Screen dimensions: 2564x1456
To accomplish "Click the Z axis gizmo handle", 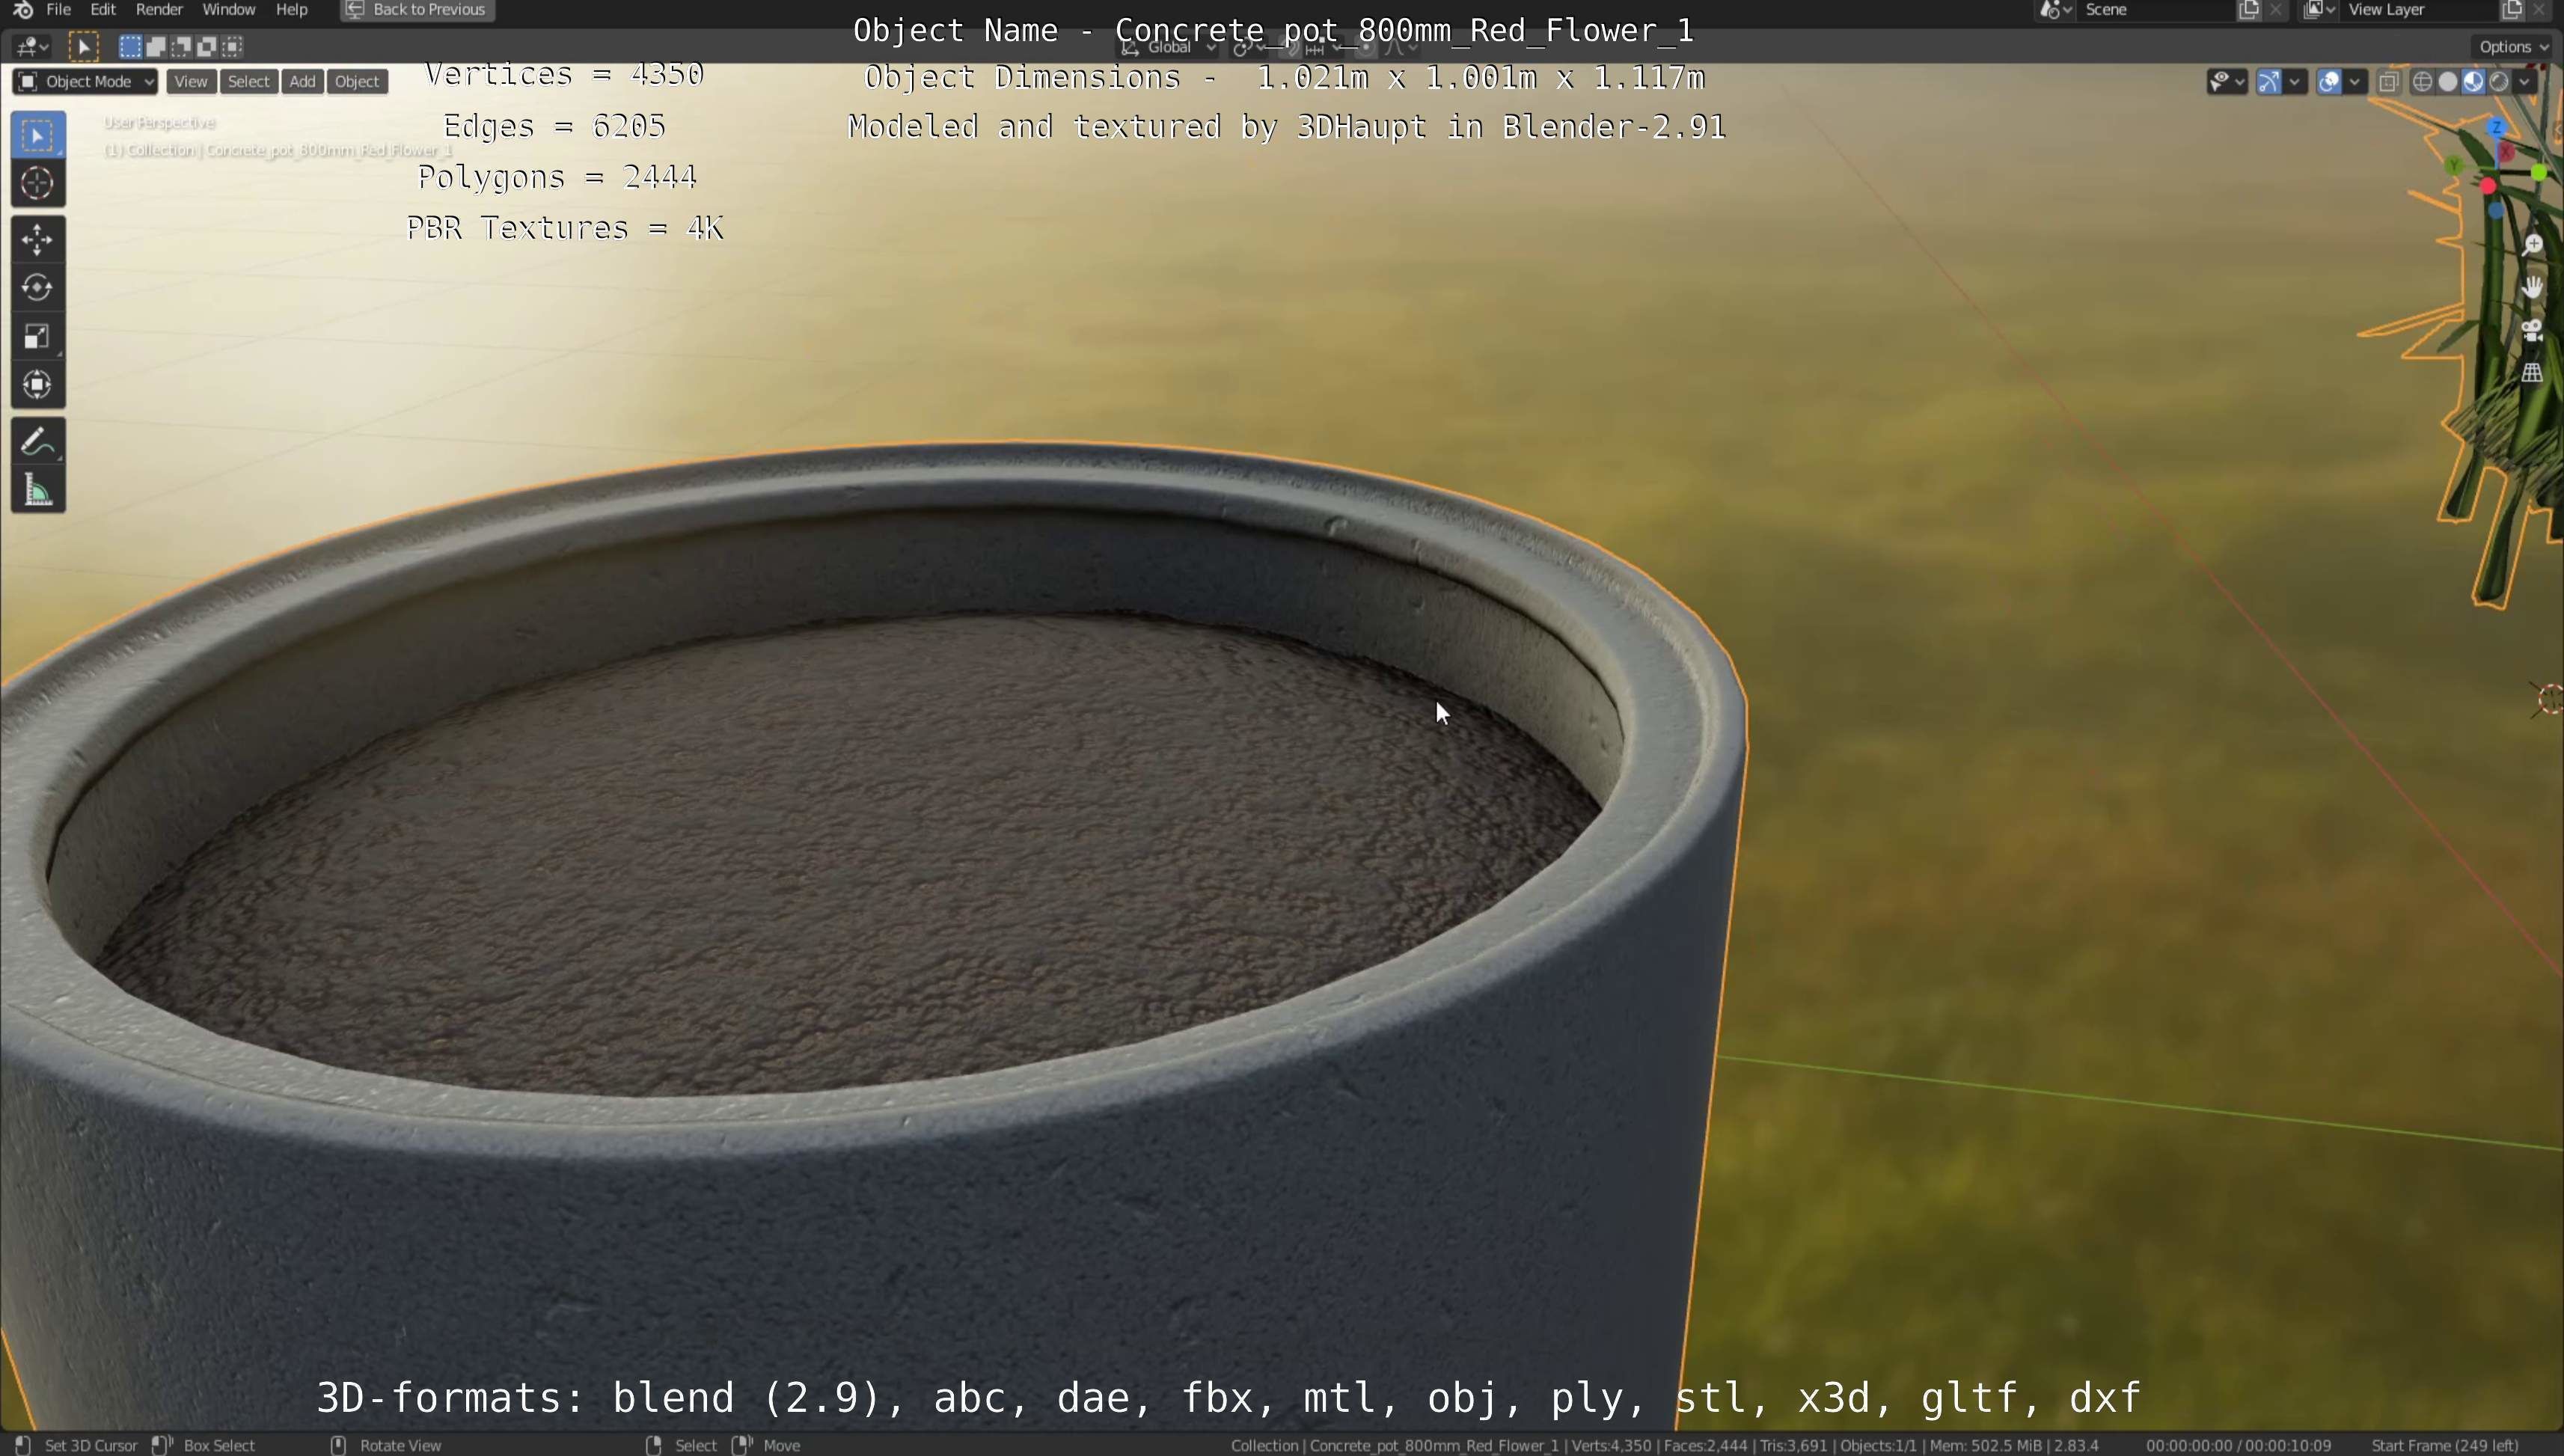I will pyautogui.click(x=2497, y=128).
